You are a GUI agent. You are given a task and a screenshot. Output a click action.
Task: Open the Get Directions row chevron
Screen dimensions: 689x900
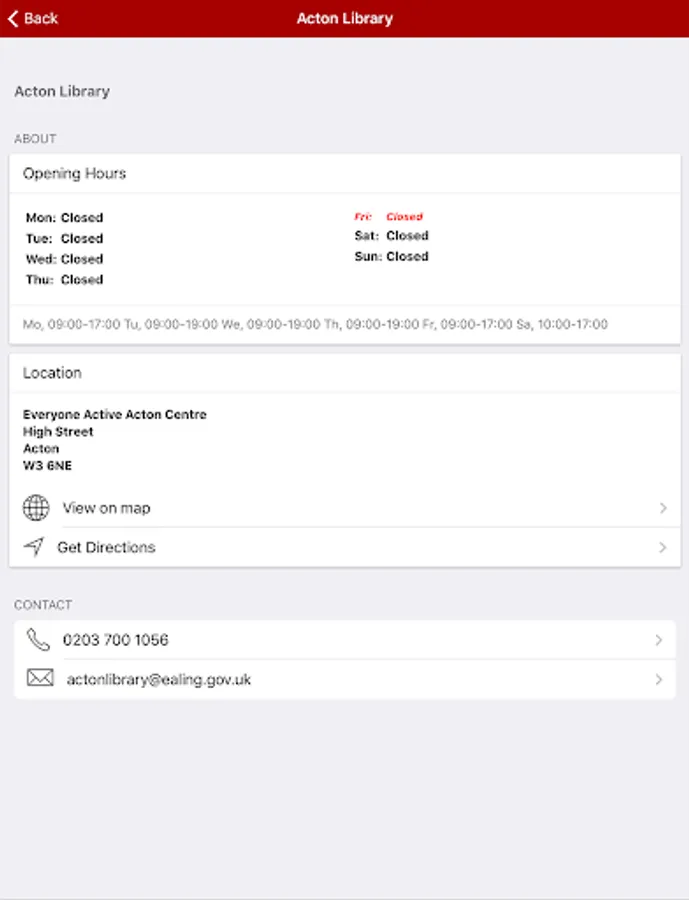pos(662,547)
